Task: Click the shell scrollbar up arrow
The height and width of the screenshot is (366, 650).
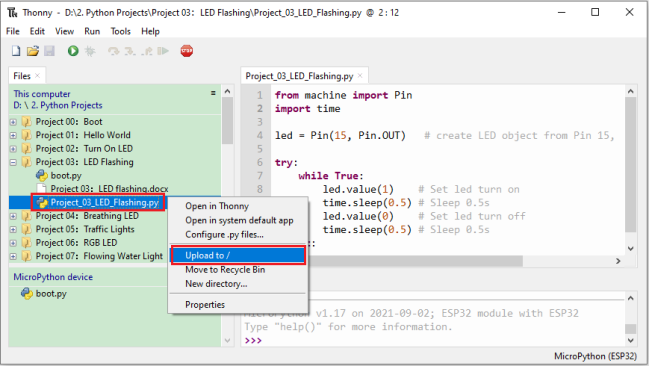Action: (x=631, y=298)
